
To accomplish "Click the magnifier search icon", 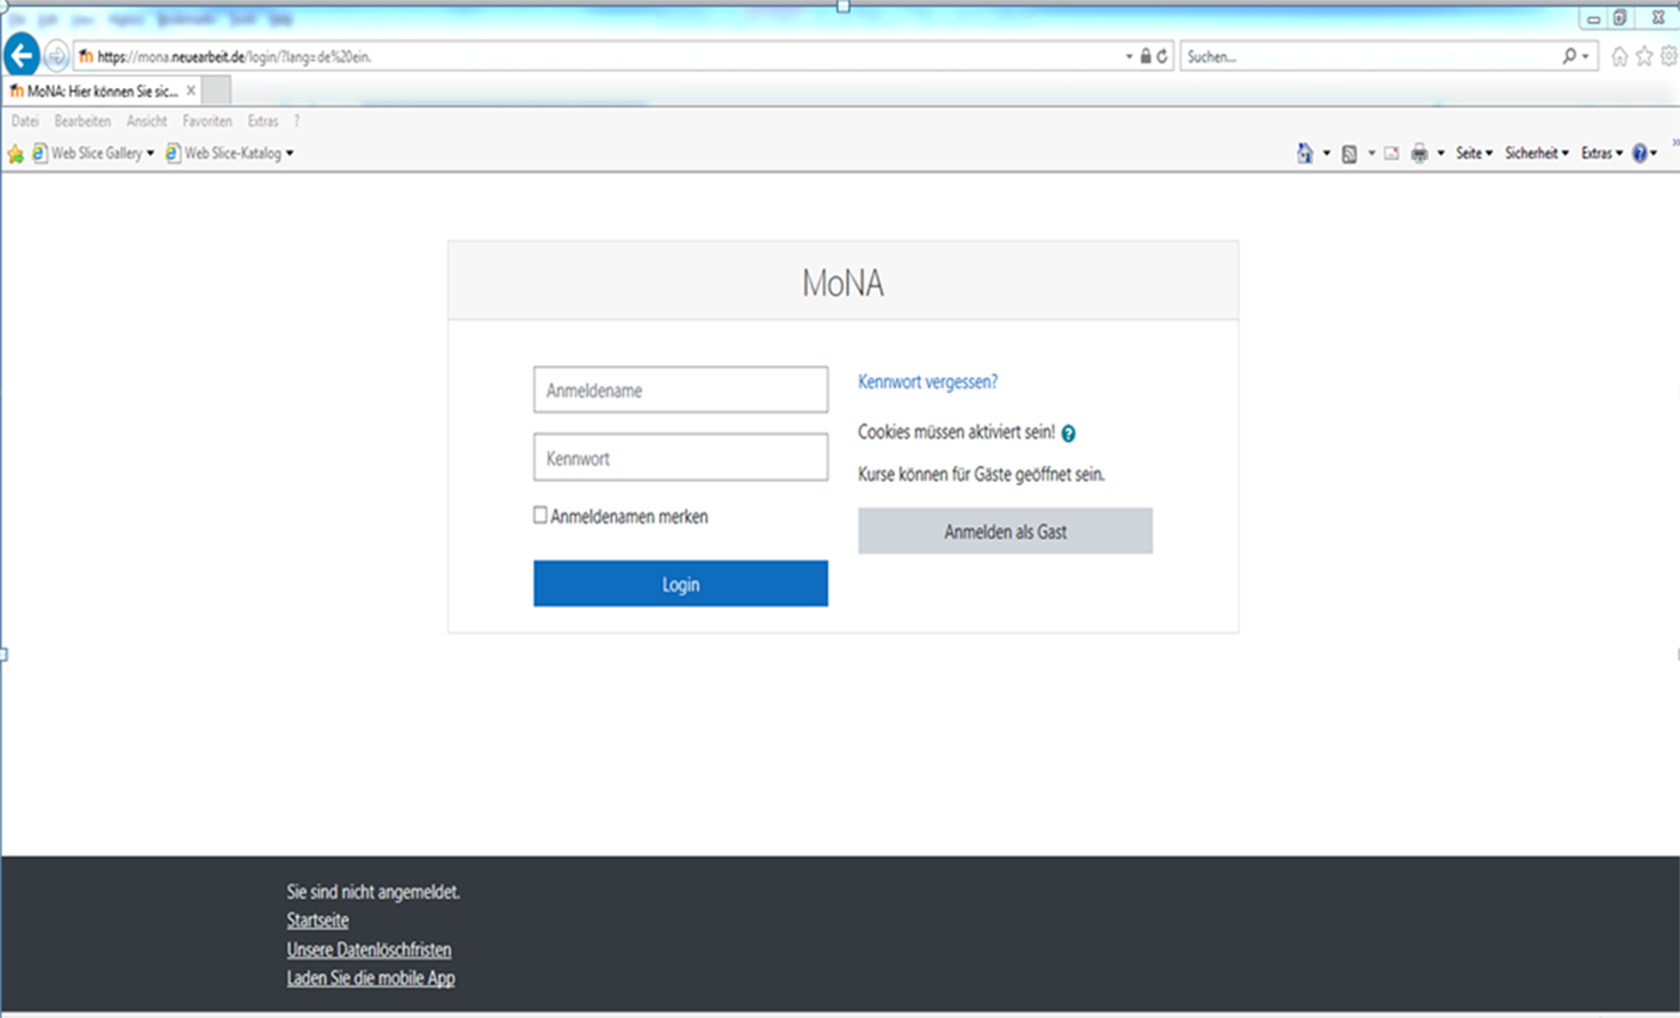I will 1569,56.
